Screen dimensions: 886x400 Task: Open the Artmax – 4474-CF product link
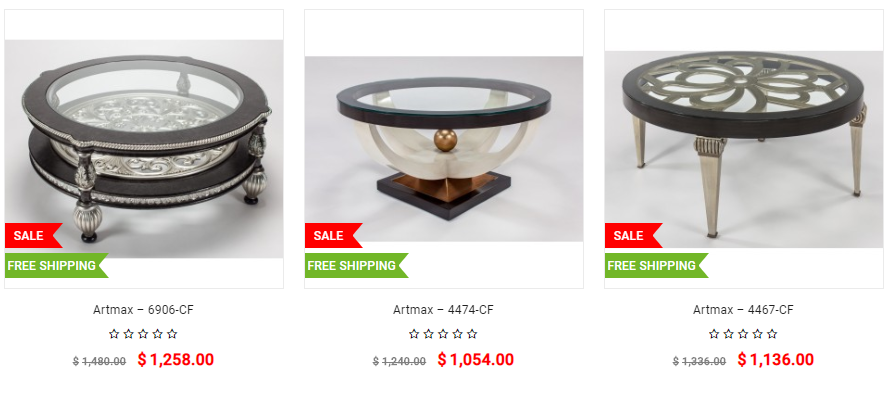coord(444,310)
